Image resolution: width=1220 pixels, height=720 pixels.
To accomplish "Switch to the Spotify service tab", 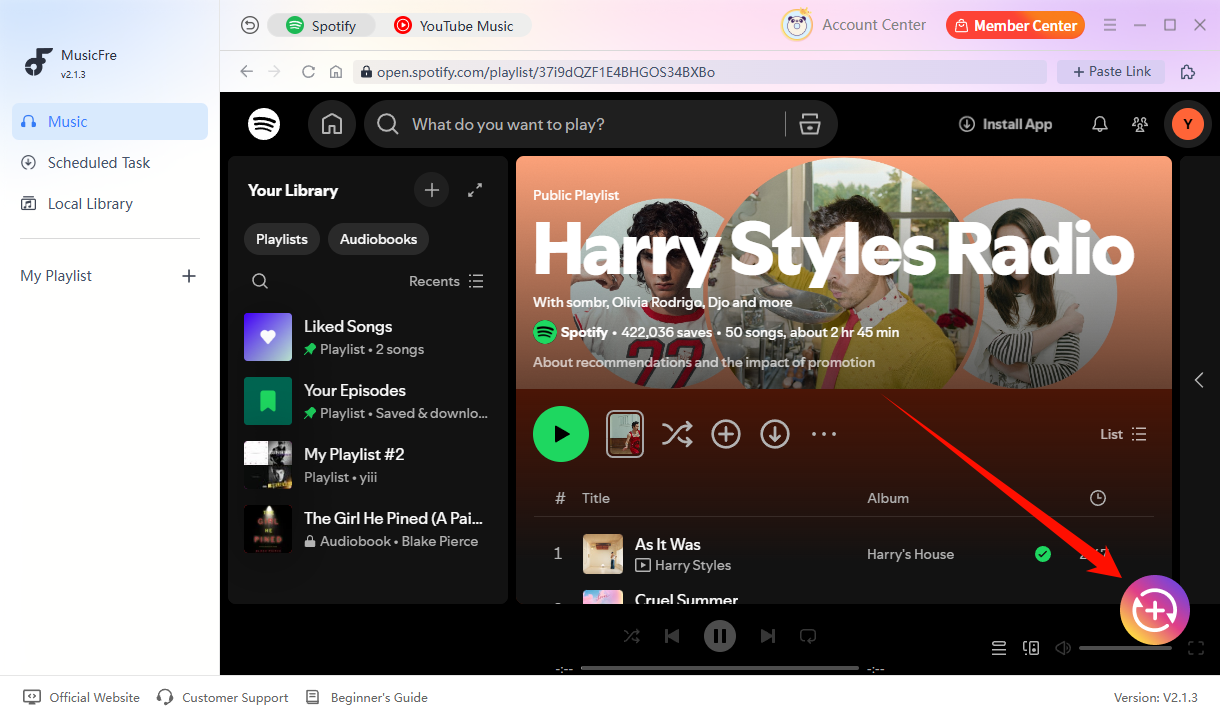I will coord(322,26).
